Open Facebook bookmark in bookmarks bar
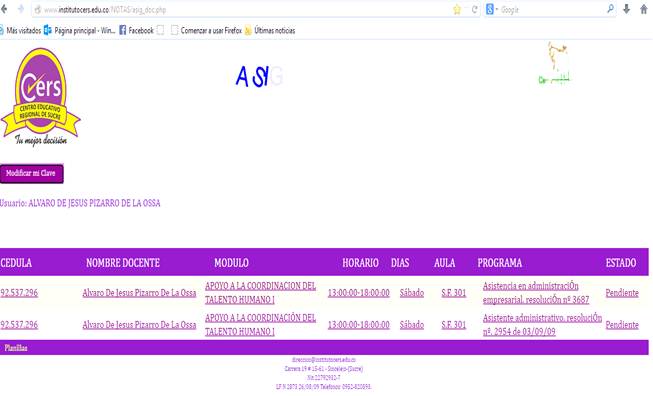Screen dimensions: 653x396 [137, 30]
